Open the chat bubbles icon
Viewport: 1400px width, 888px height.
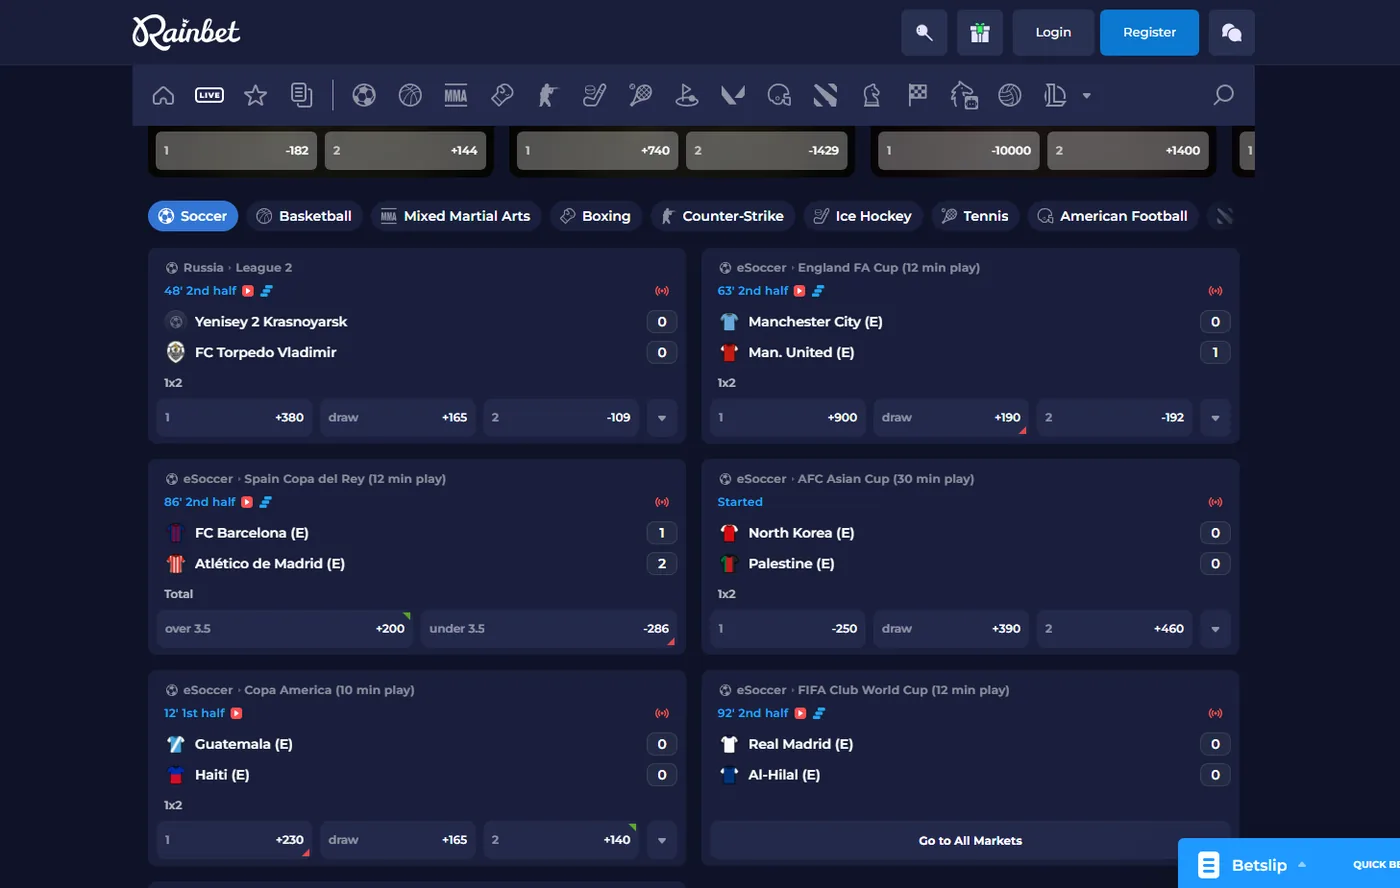(1232, 32)
